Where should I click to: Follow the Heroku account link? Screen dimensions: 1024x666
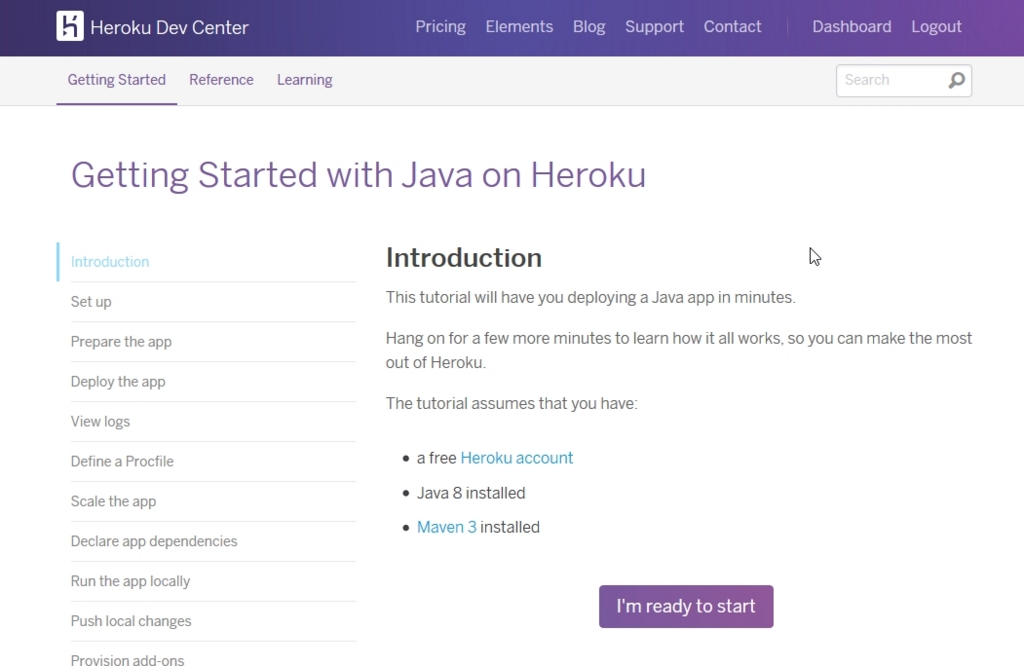coord(517,458)
